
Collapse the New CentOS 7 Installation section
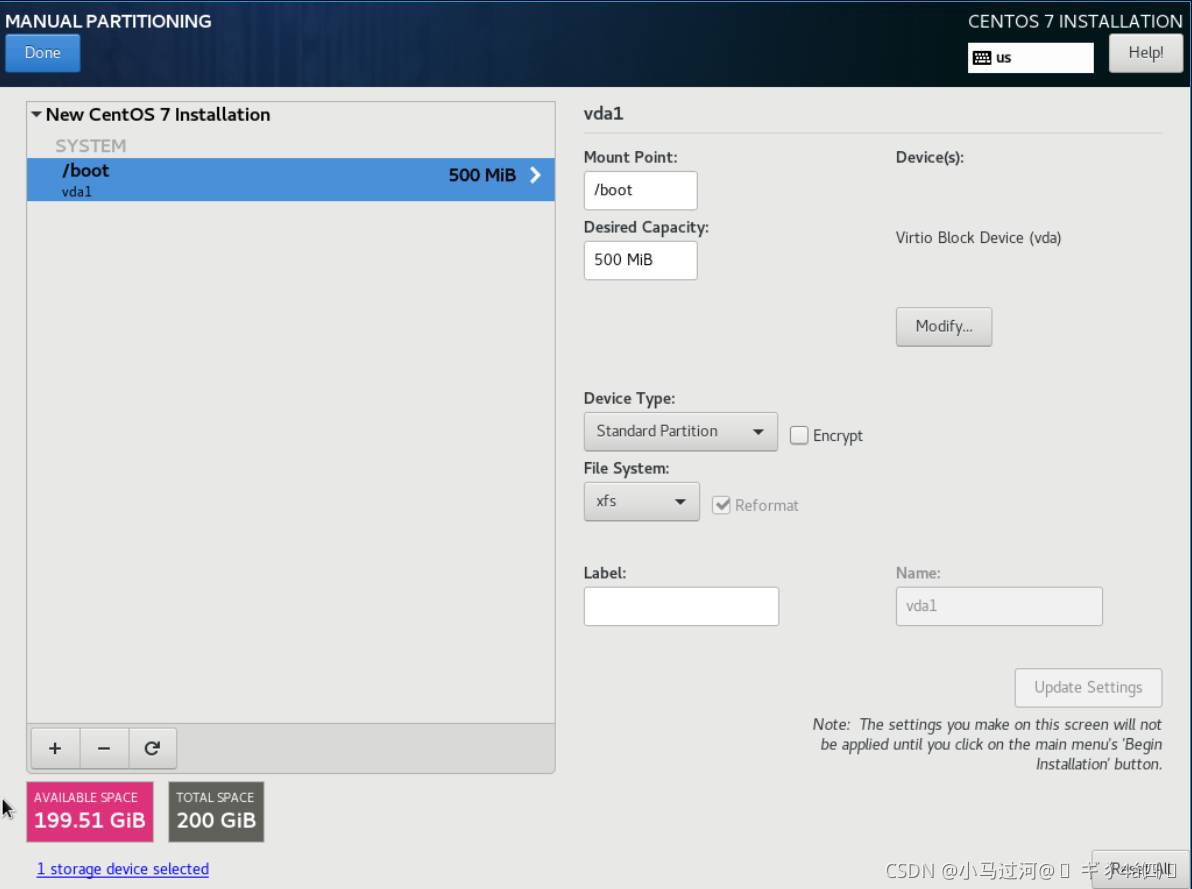[x=37, y=115]
